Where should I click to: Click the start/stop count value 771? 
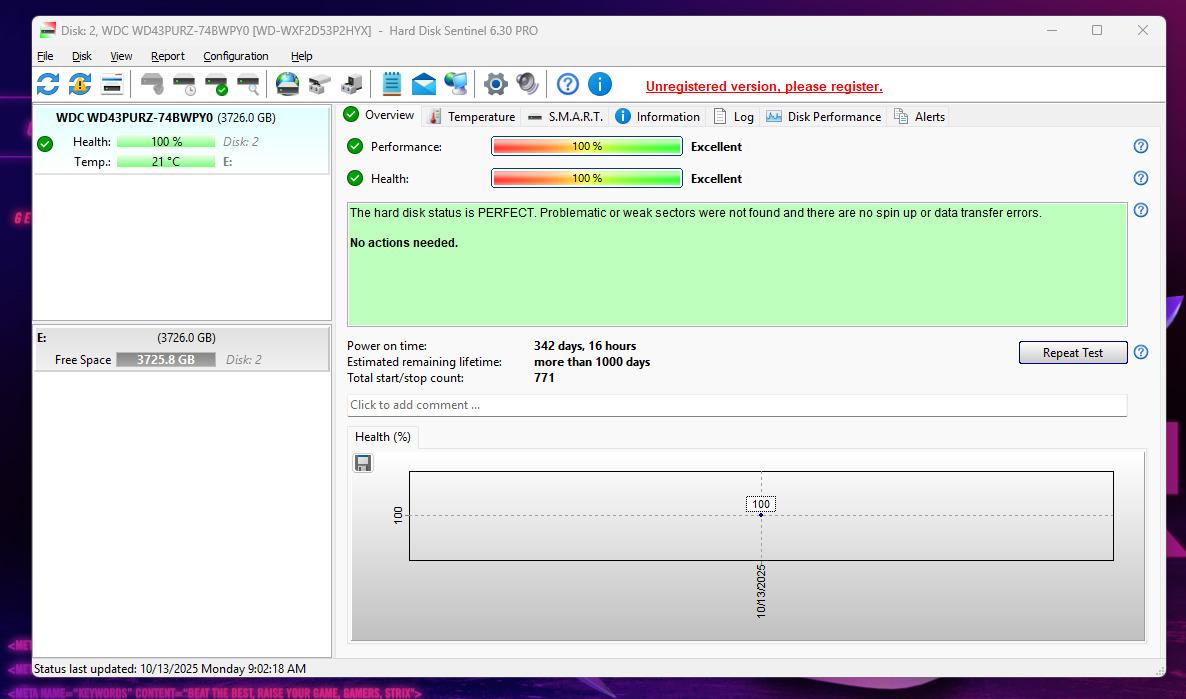(544, 377)
